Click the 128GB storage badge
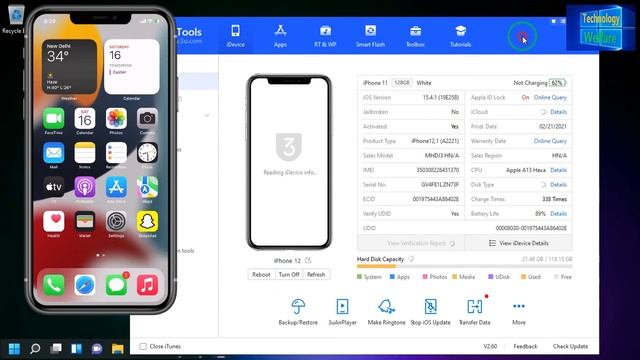 [401, 82]
